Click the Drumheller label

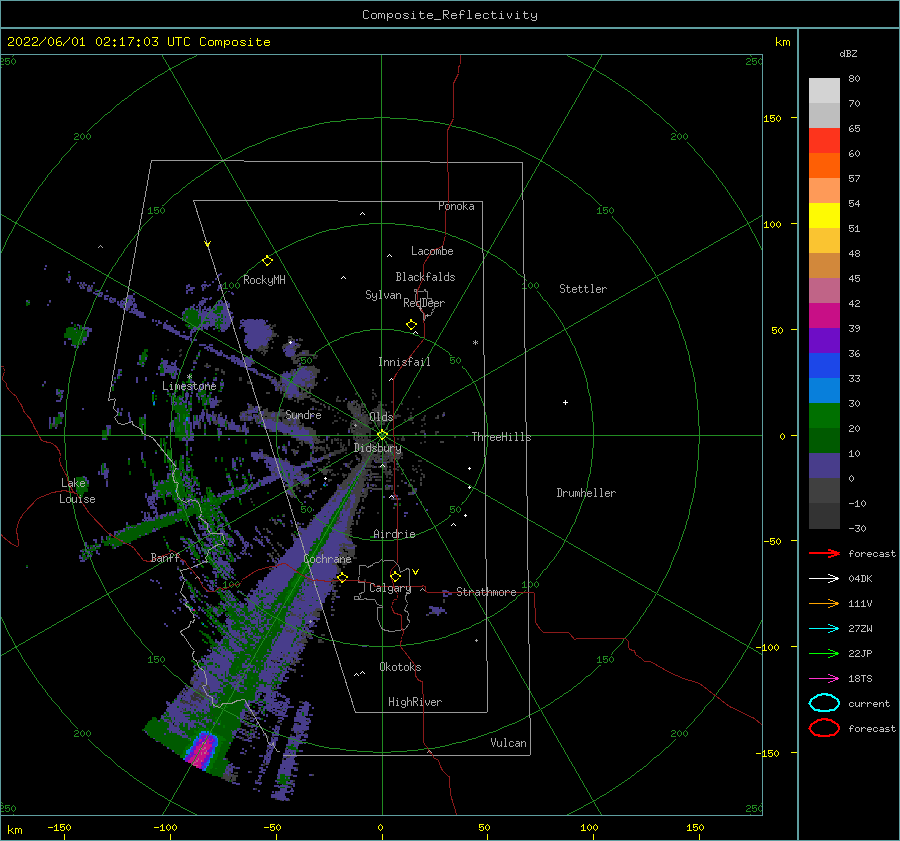pos(586,493)
